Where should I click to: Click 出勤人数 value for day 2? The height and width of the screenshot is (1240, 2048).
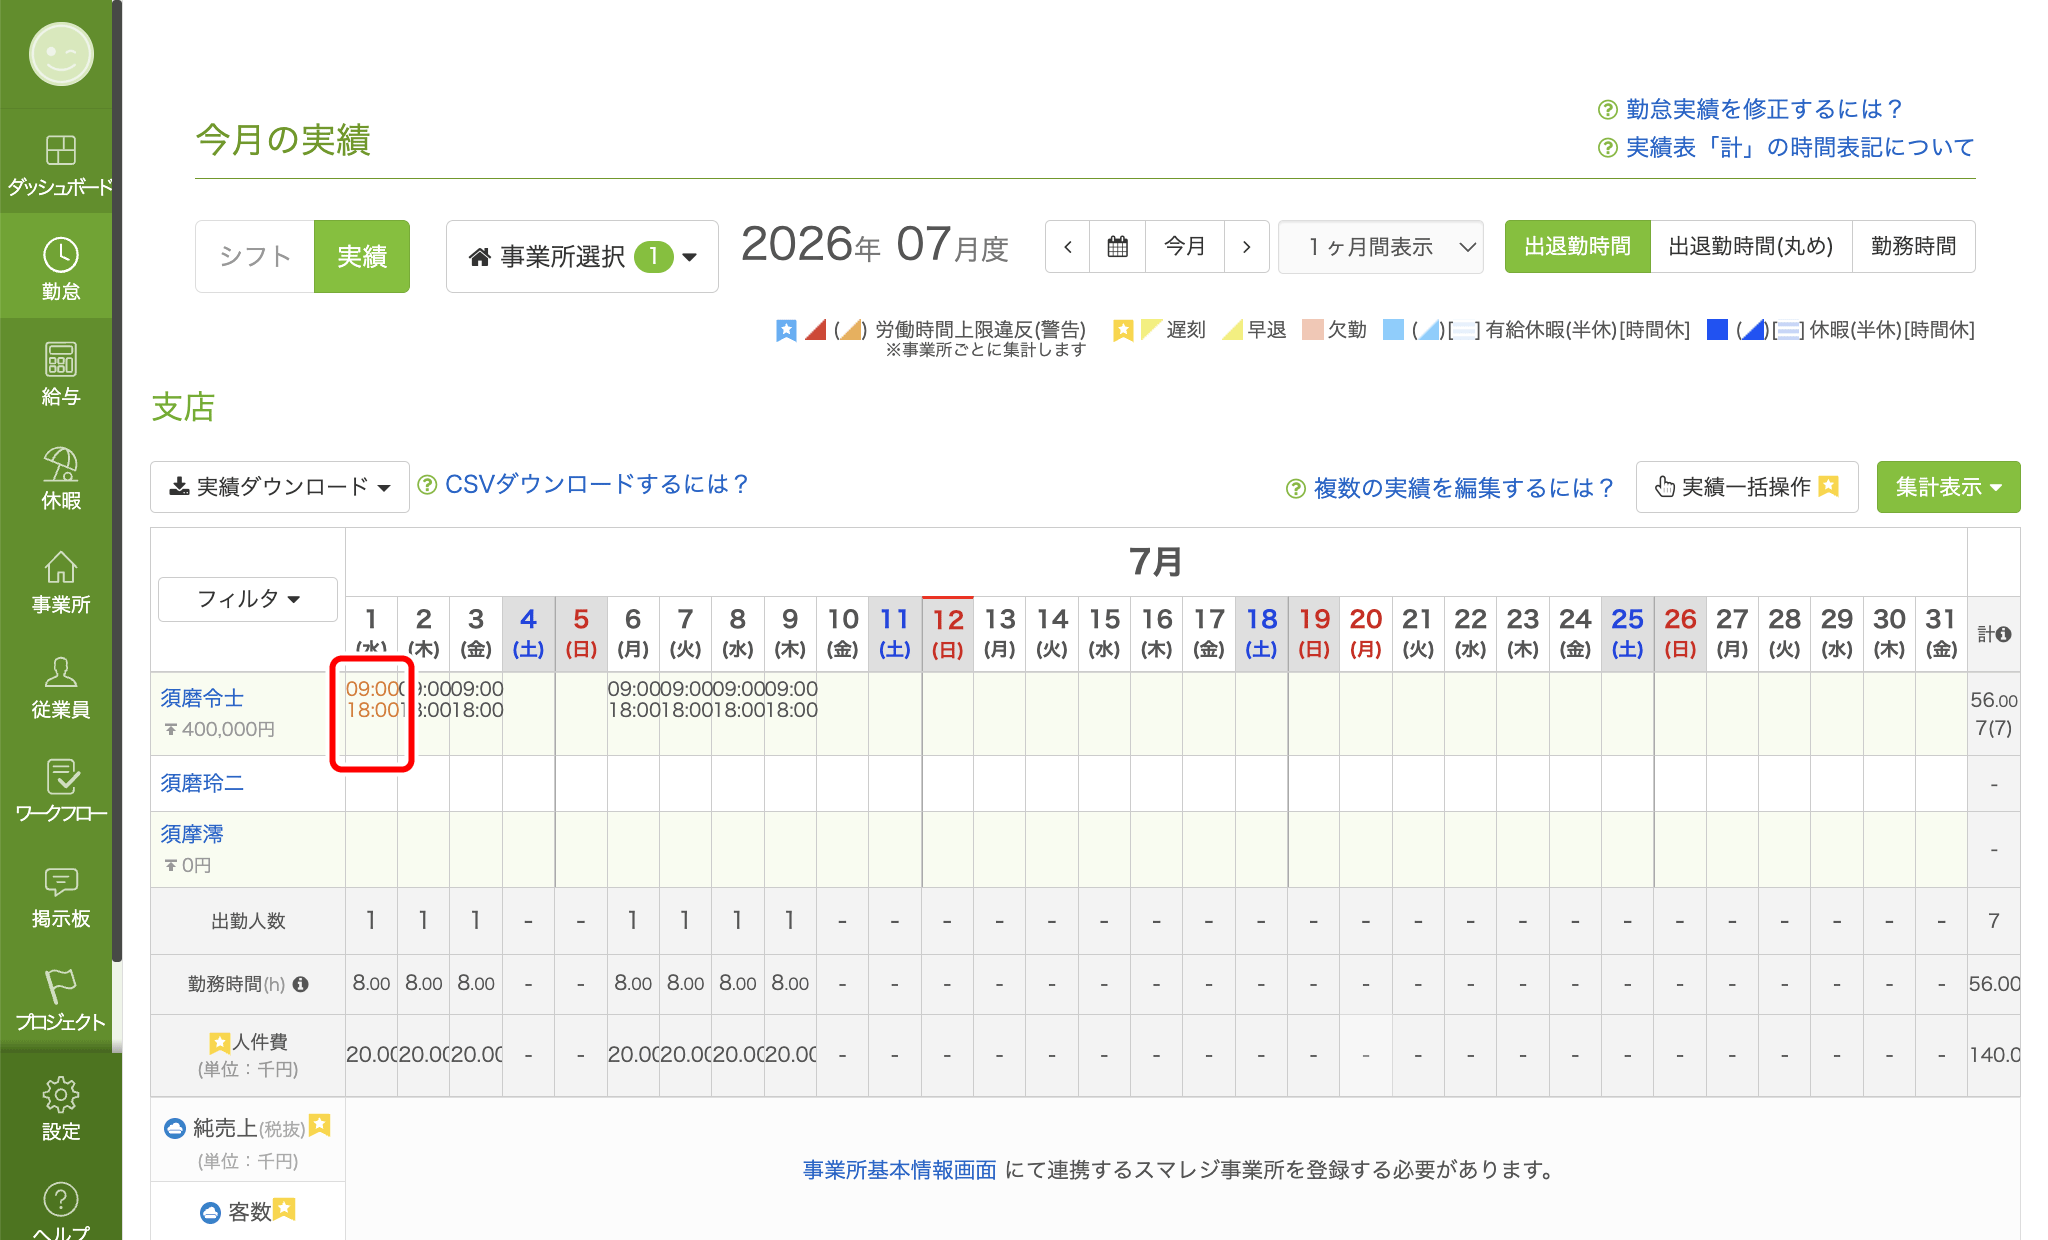423,920
